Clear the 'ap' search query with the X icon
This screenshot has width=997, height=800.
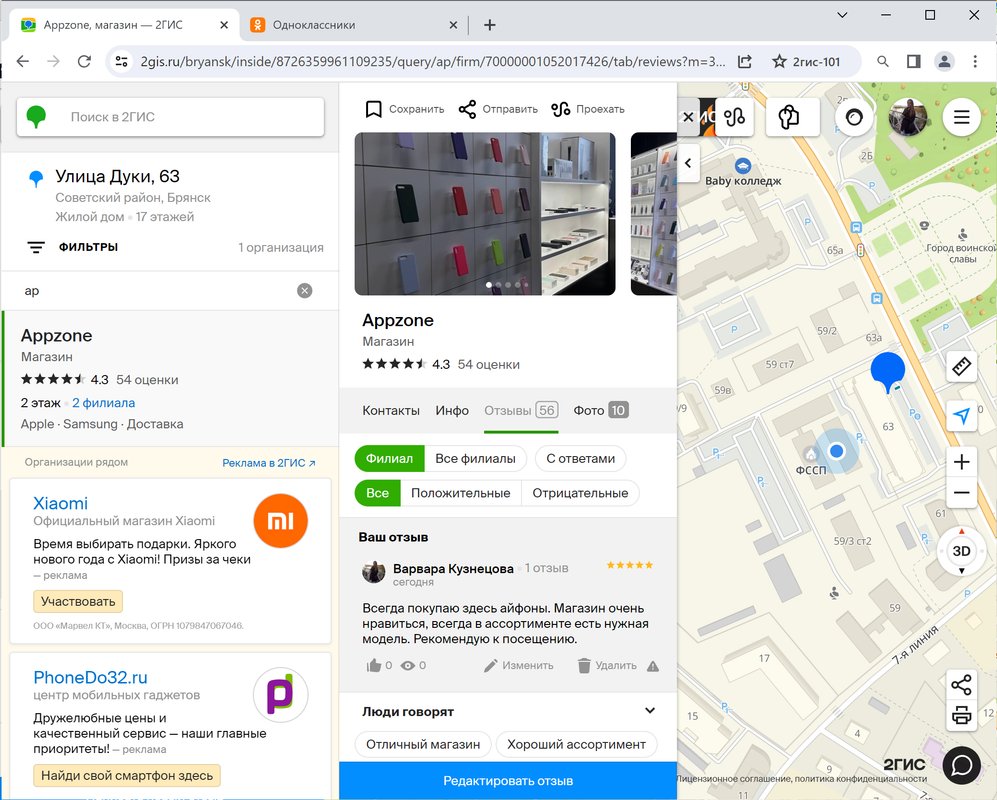[x=305, y=291]
